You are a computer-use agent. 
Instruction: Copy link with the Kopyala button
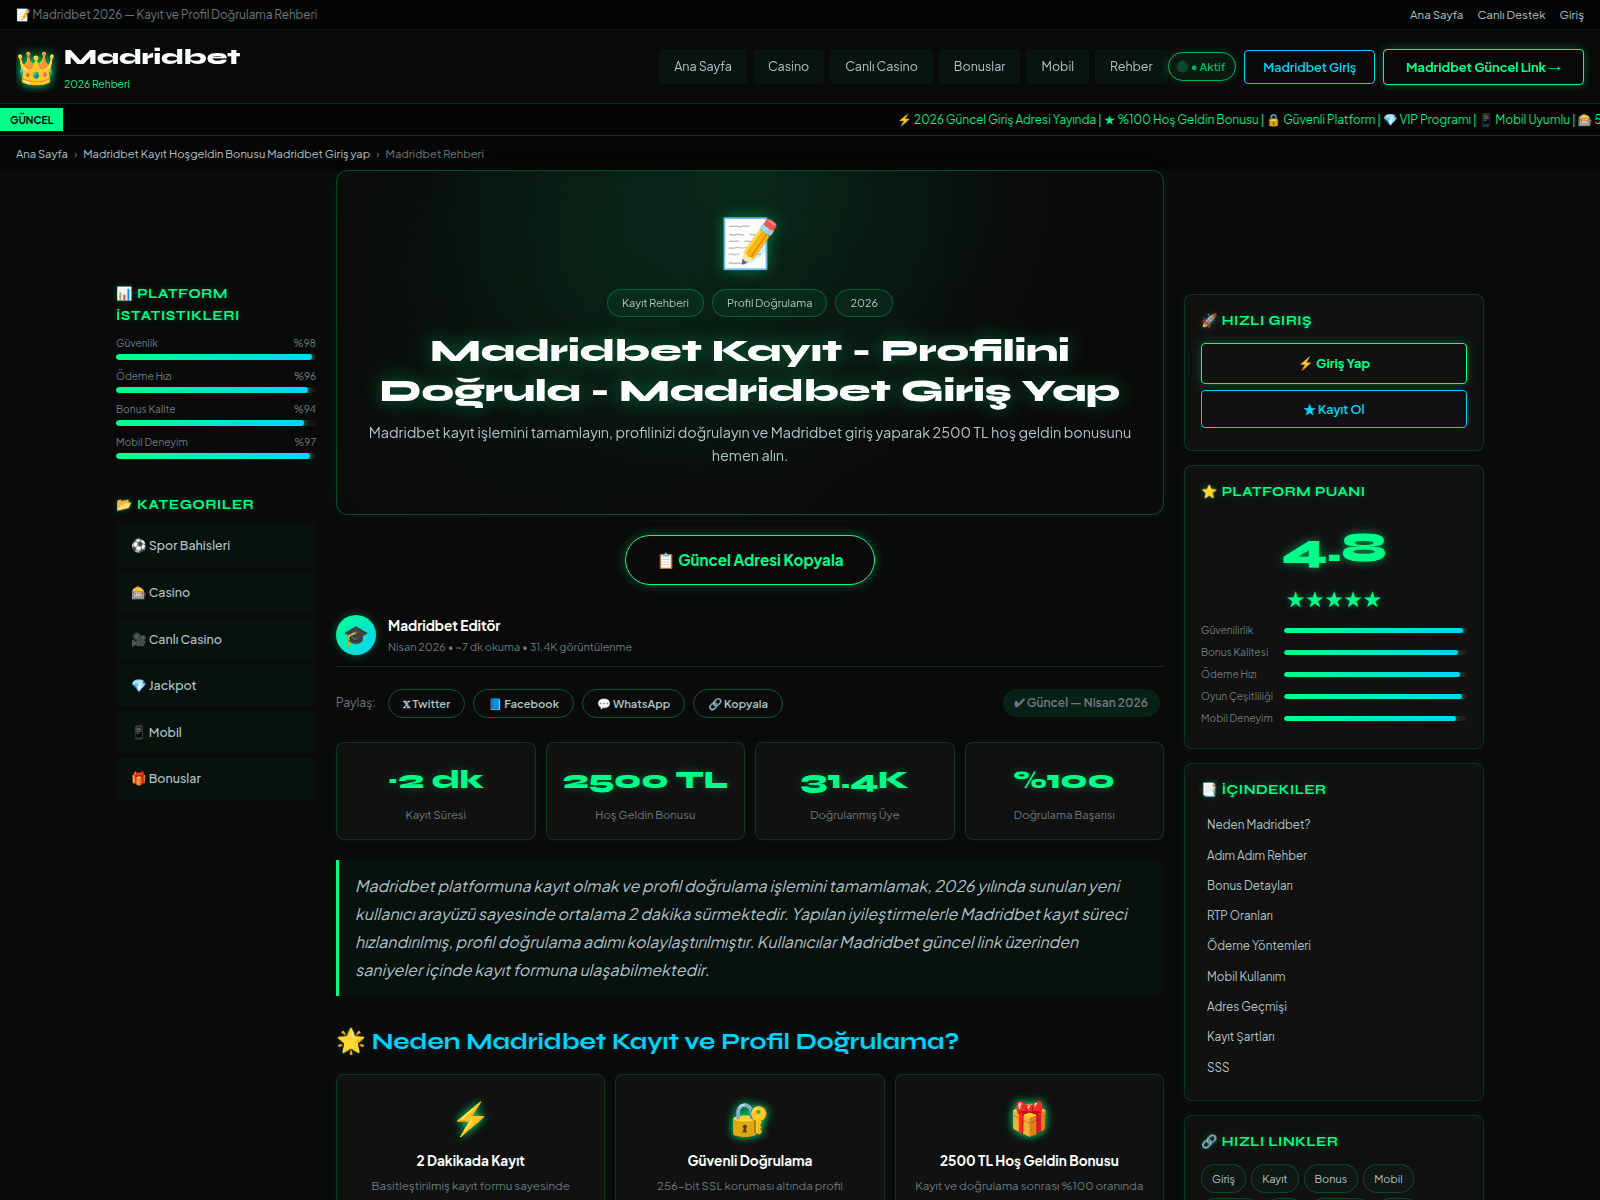click(x=738, y=704)
